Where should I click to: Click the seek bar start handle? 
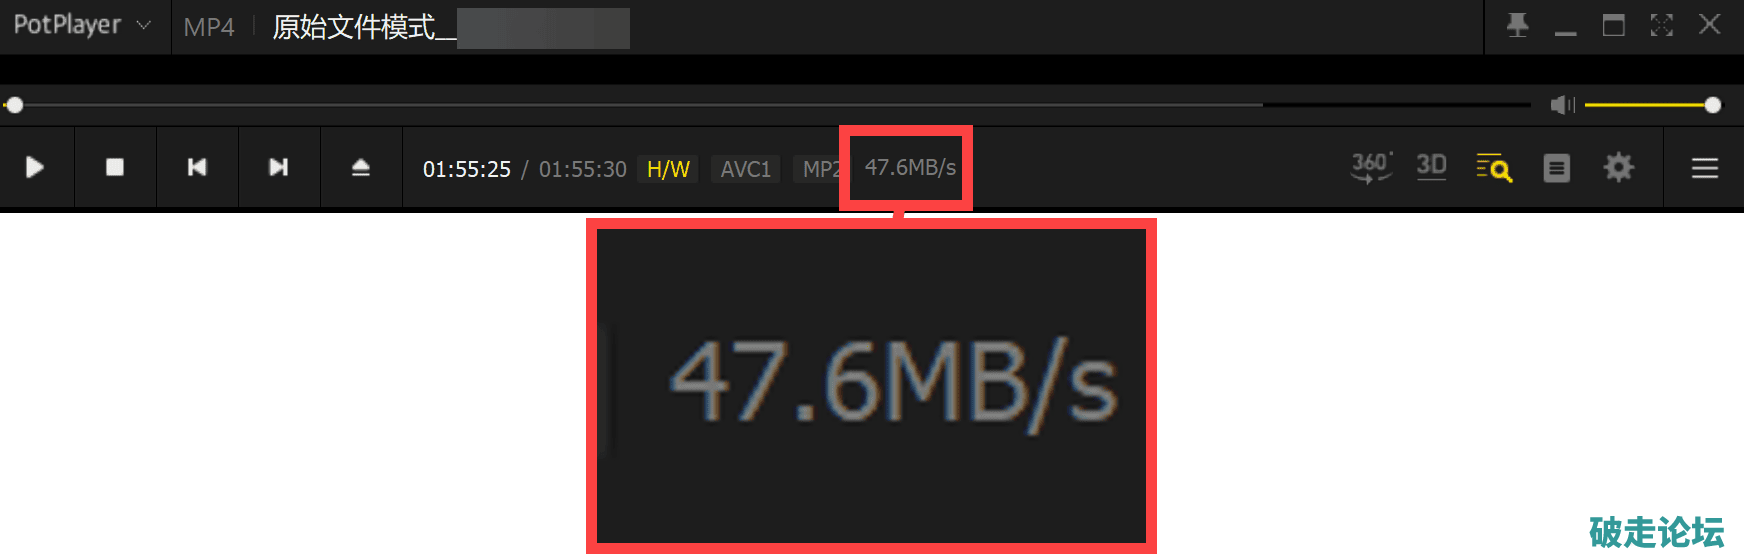click(14, 105)
